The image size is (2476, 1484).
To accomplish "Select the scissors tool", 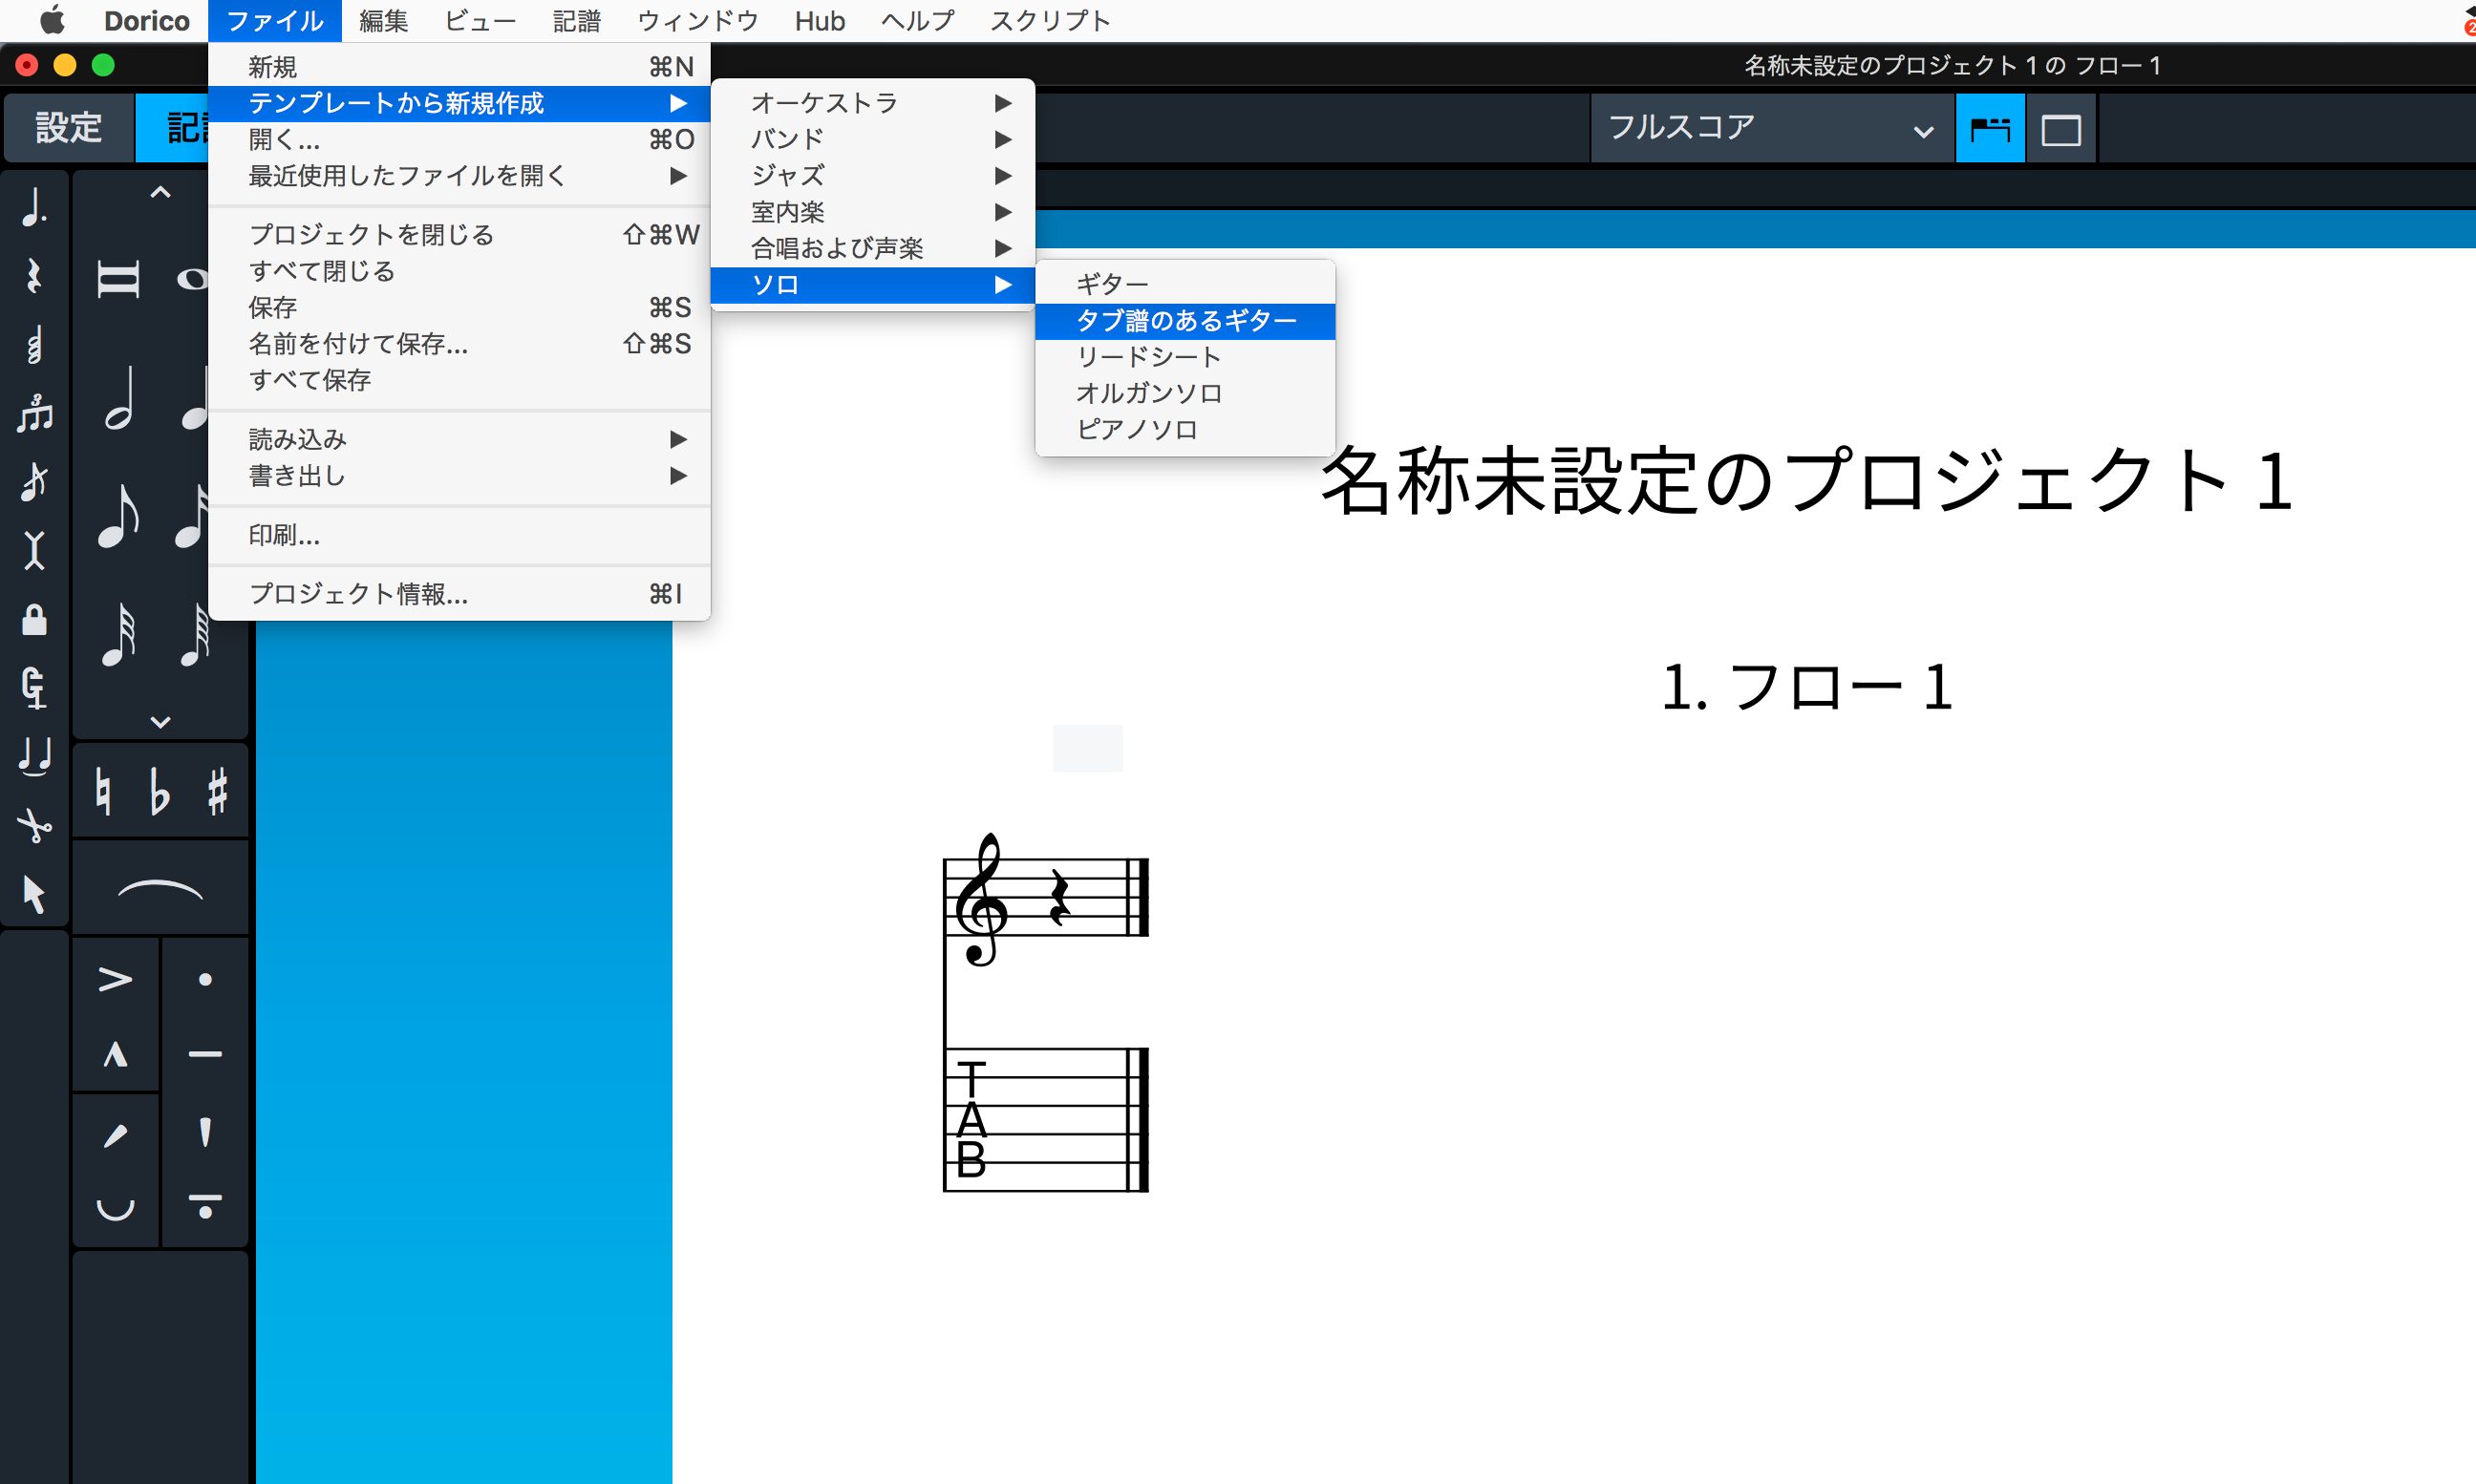I will 34,825.
